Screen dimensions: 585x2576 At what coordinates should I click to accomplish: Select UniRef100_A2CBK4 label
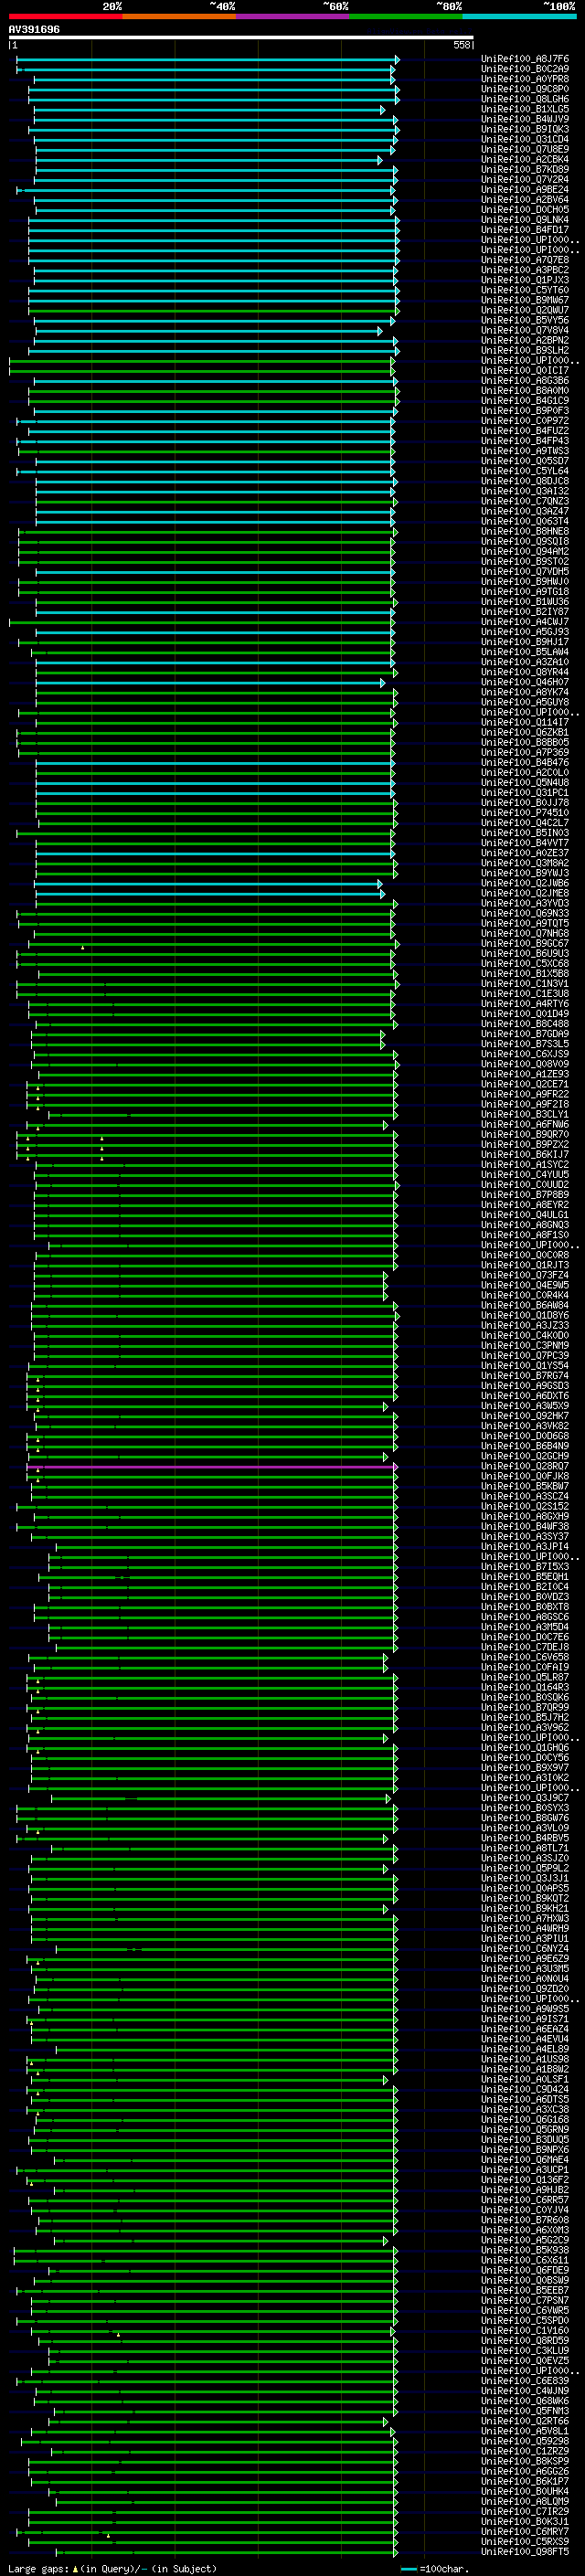pos(525,160)
